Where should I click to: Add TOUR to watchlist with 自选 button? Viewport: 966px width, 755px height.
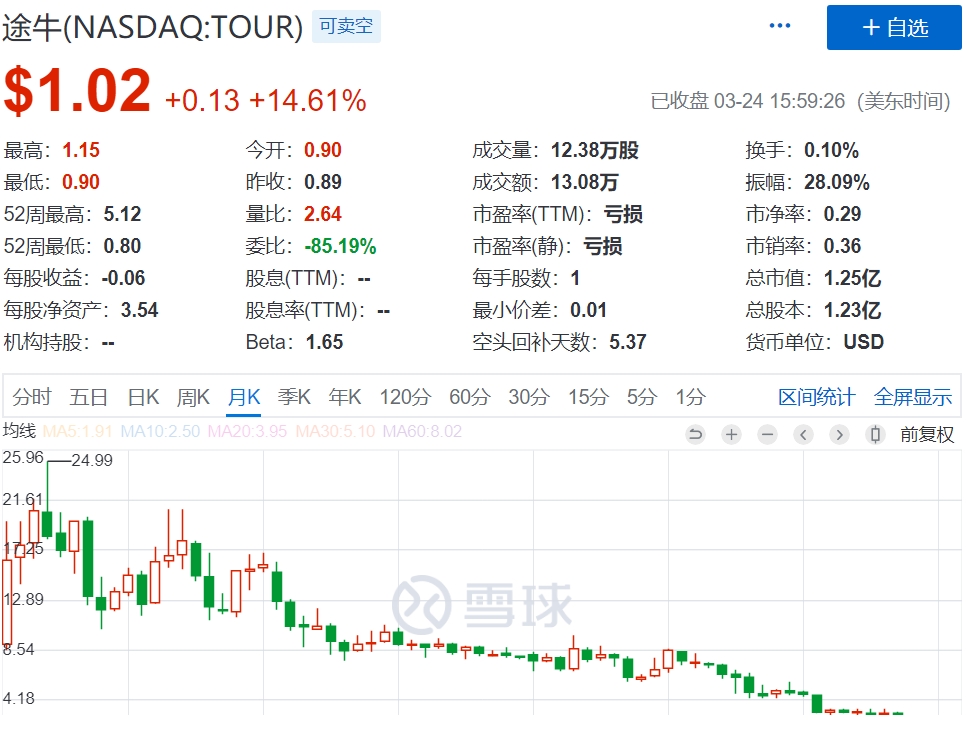tap(894, 28)
